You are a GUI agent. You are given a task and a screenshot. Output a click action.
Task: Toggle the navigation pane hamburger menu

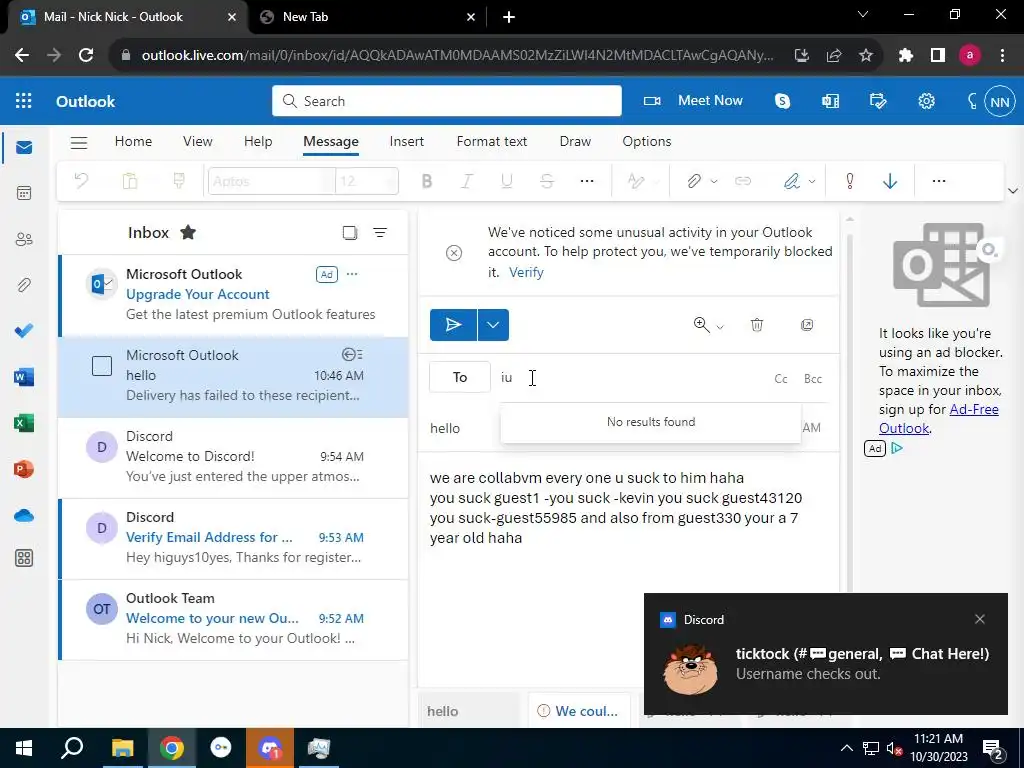tap(79, 142)
